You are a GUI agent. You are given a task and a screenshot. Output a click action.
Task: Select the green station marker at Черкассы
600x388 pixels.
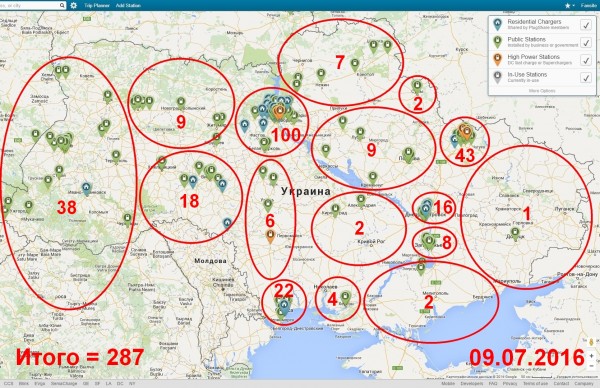pyautogui.click(x=326, y=151)
